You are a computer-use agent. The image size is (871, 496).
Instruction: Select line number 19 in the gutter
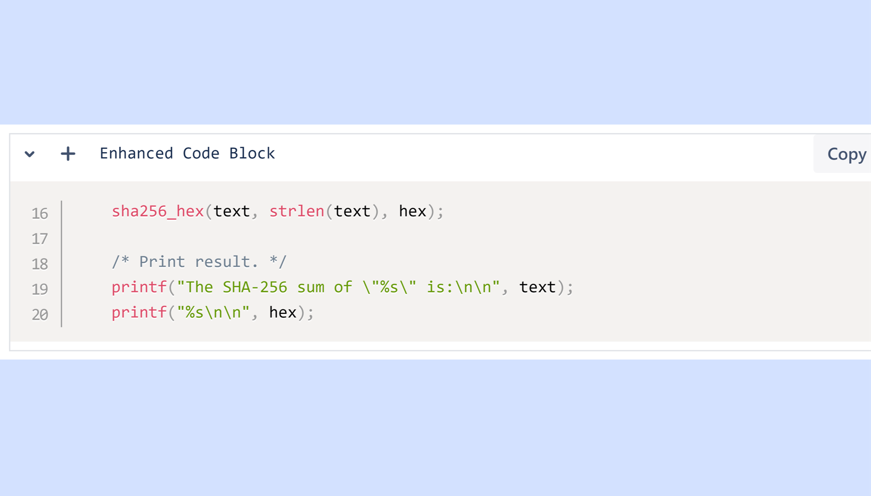coord(40,289)
